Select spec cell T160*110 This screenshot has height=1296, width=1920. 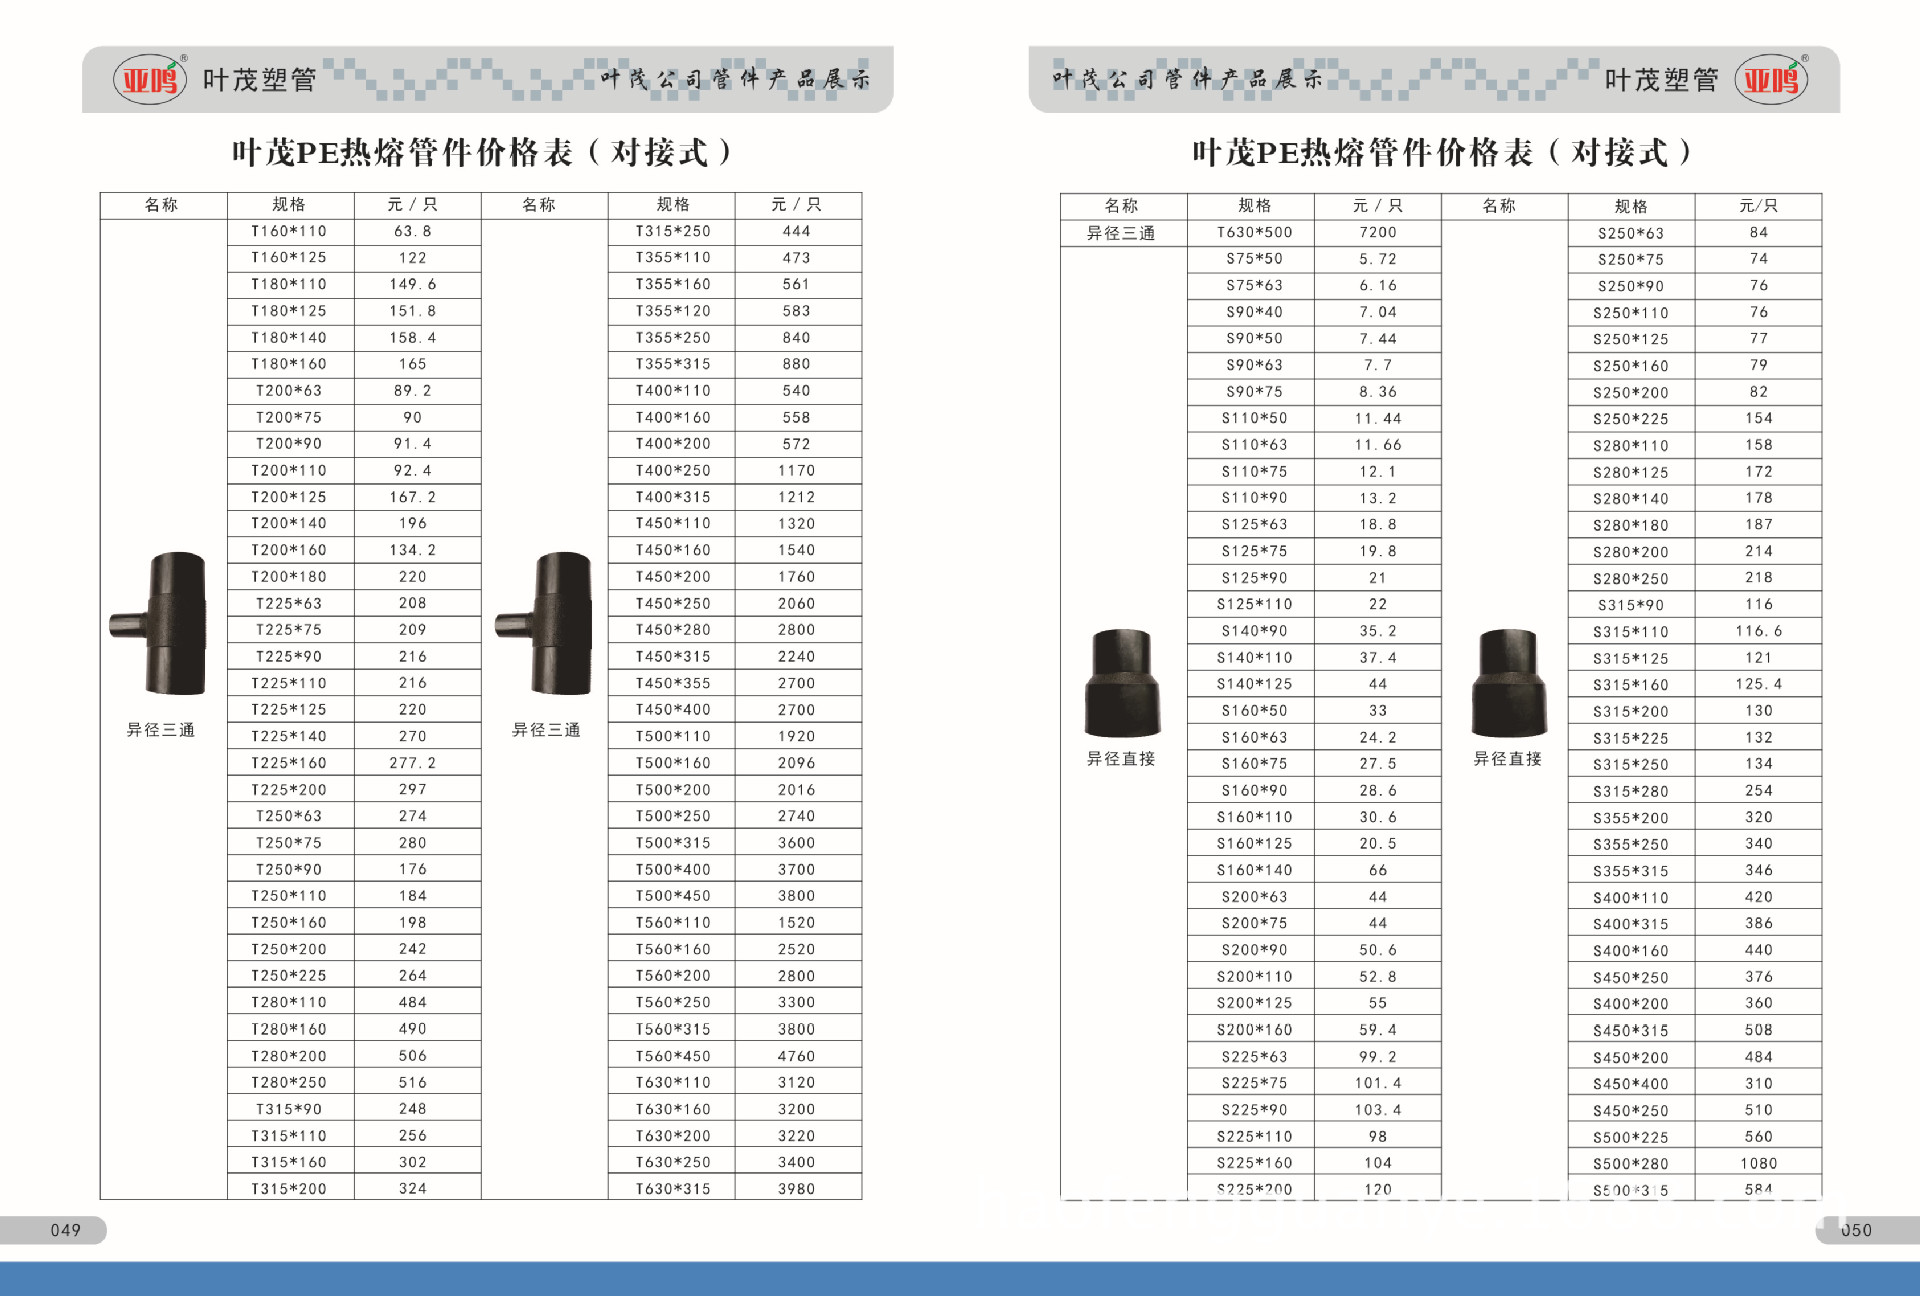click(x=290, y=231)
